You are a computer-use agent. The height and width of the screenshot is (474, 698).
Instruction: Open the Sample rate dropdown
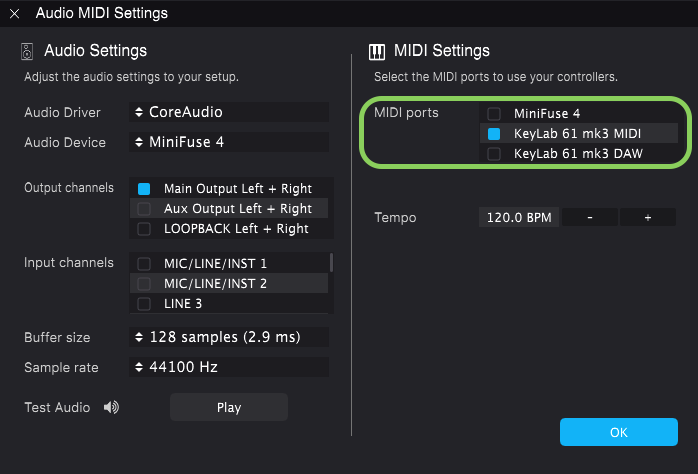pos(229,367)
